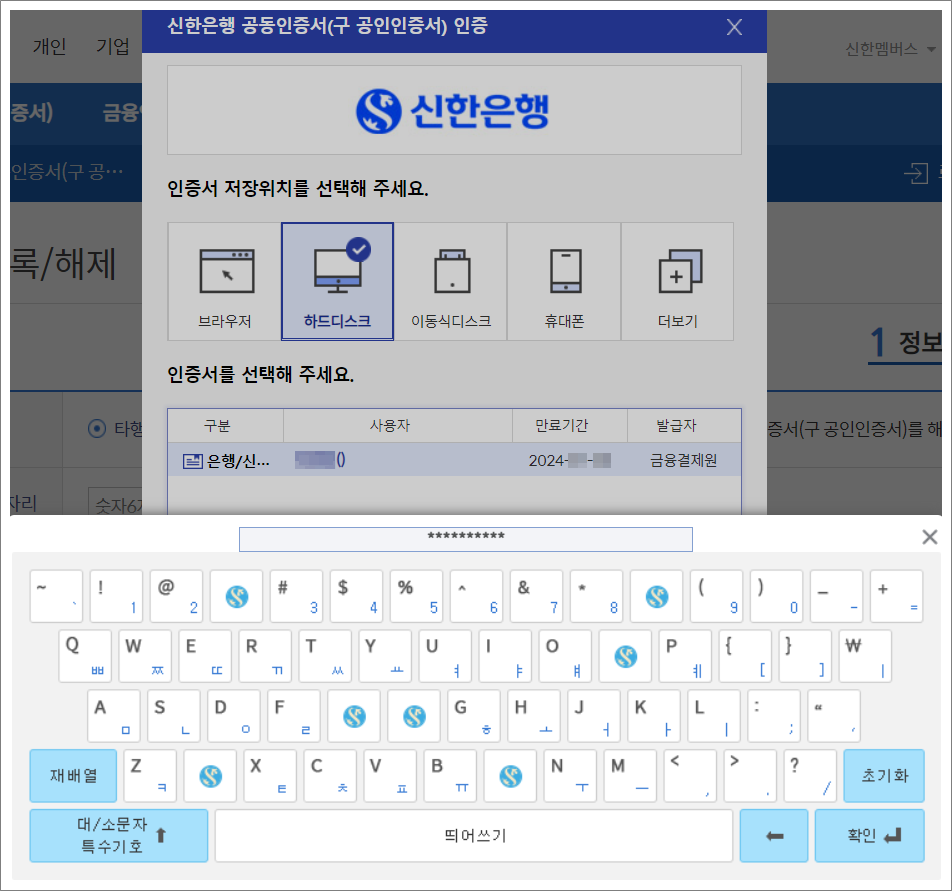Tap the U key on virtual keyboard
This screenshot has width=952, height=891.
pos(446,656)
